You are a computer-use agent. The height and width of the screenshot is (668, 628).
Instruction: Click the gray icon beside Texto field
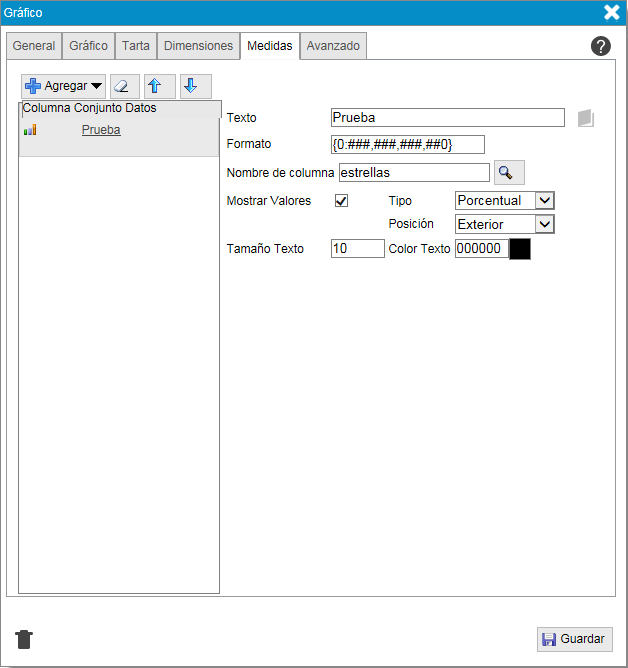pyautogui.click(x=586, y=118)
